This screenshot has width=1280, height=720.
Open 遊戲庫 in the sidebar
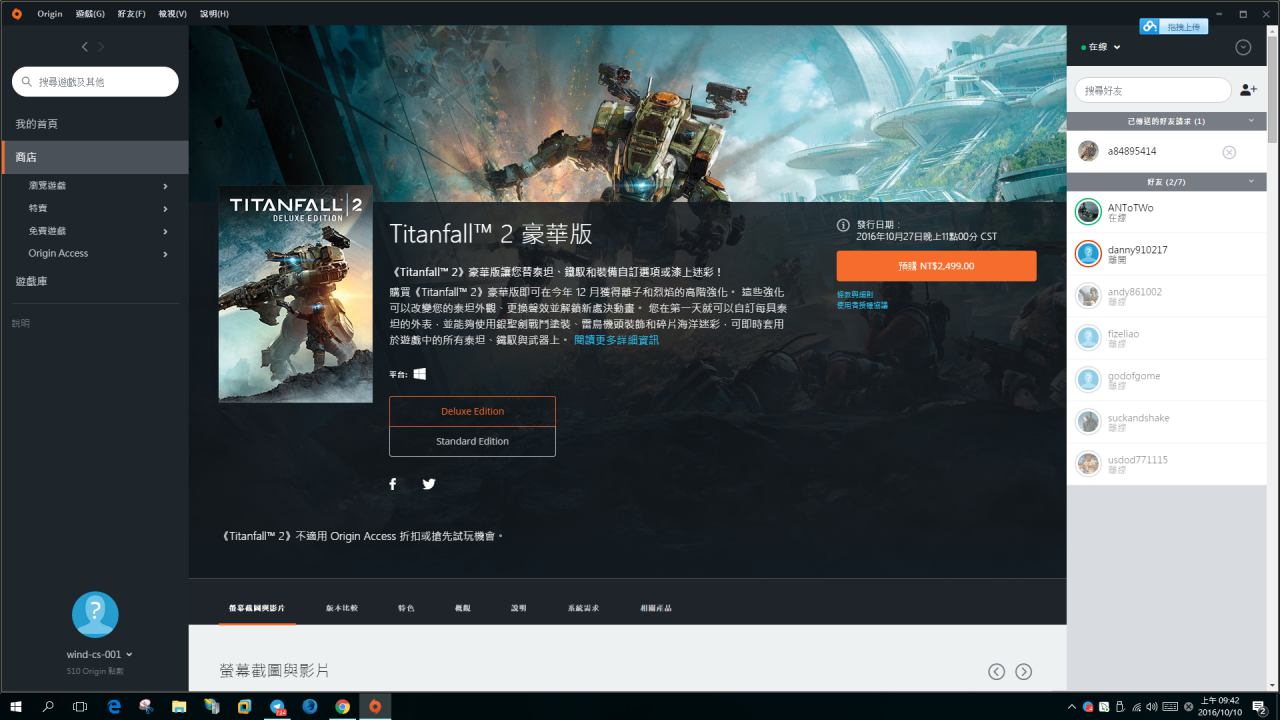pos(31,282)
